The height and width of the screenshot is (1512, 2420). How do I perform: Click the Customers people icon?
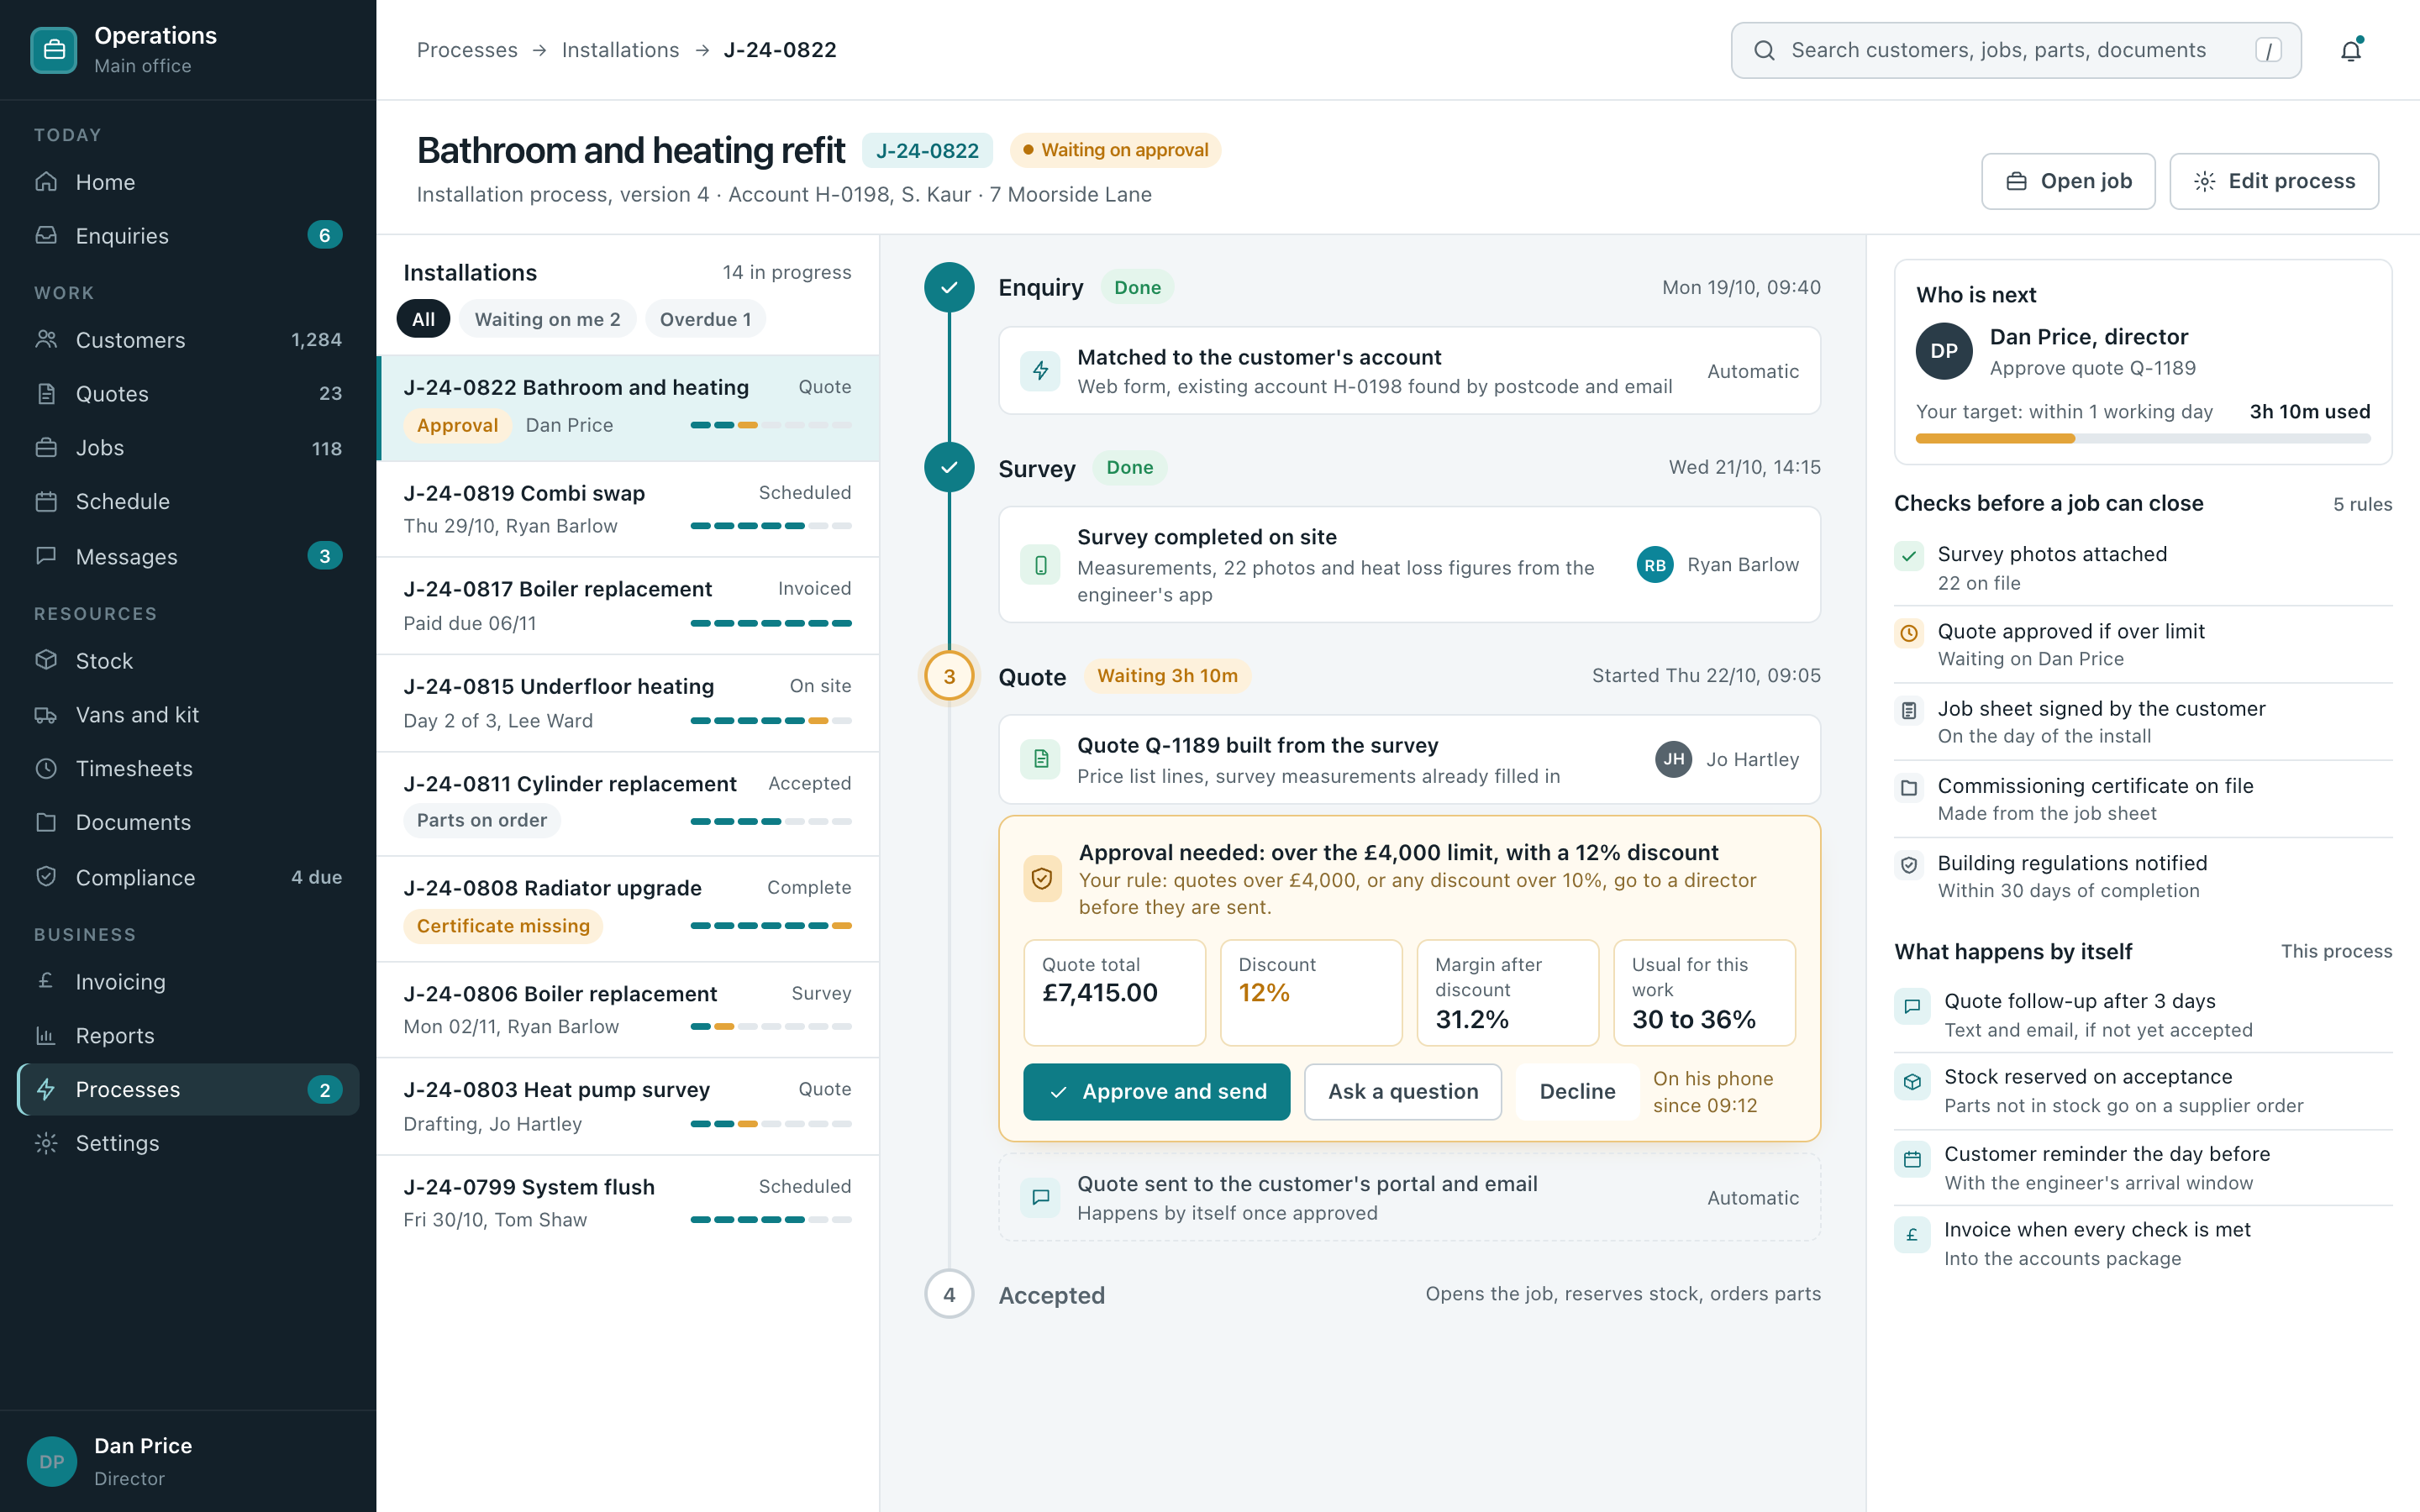pos(46,339)
